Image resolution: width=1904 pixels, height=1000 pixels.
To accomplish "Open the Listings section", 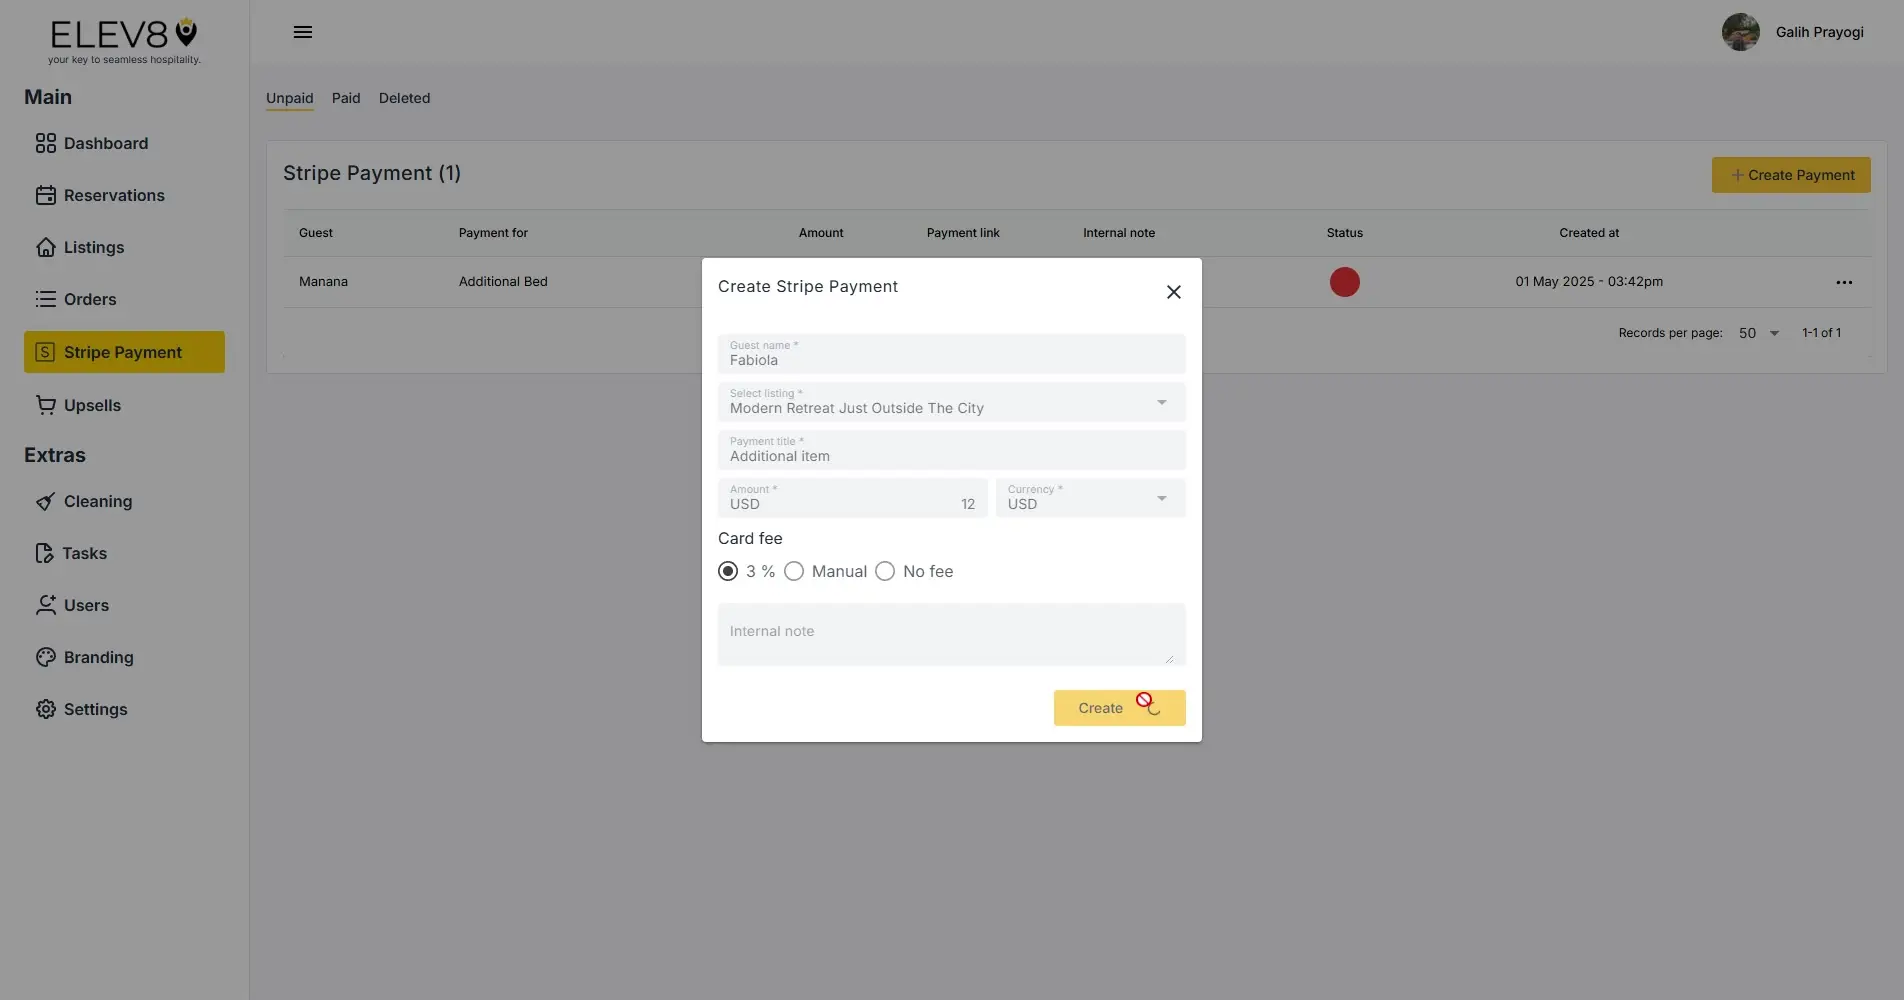I will pos(93,247).
